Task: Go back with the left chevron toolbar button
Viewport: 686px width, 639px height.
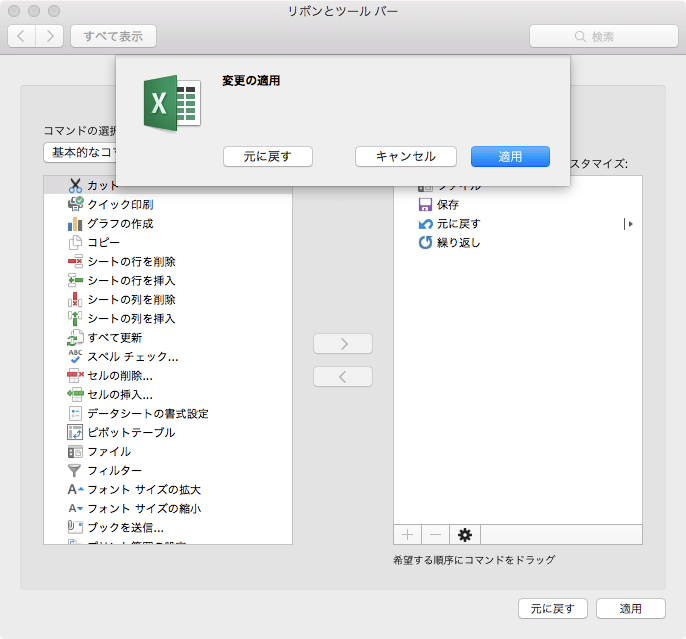Action: pyautogui.click(x=21, y=36)
